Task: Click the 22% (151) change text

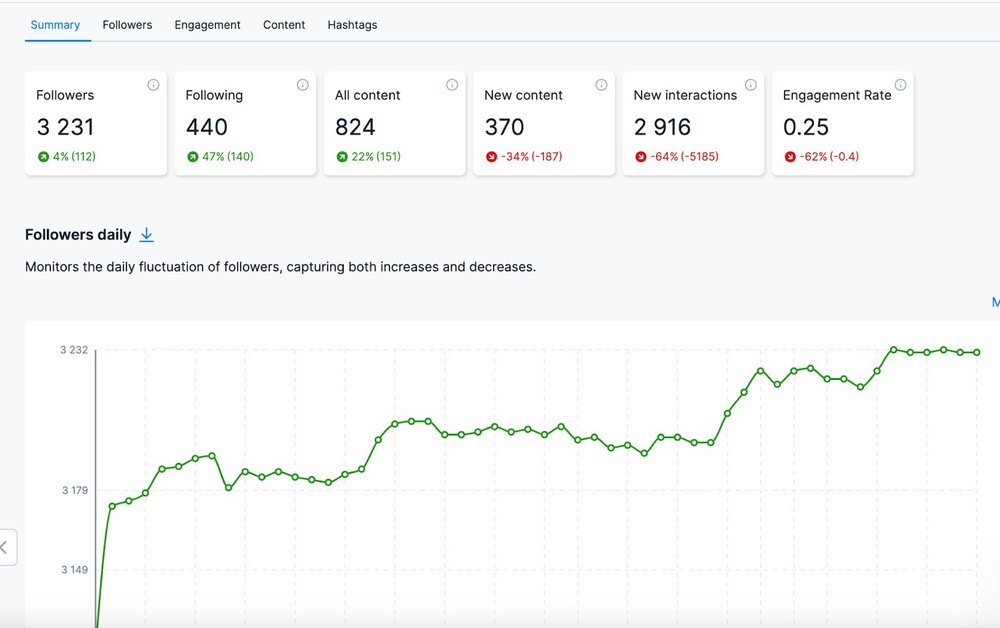Action: point(376,156)
